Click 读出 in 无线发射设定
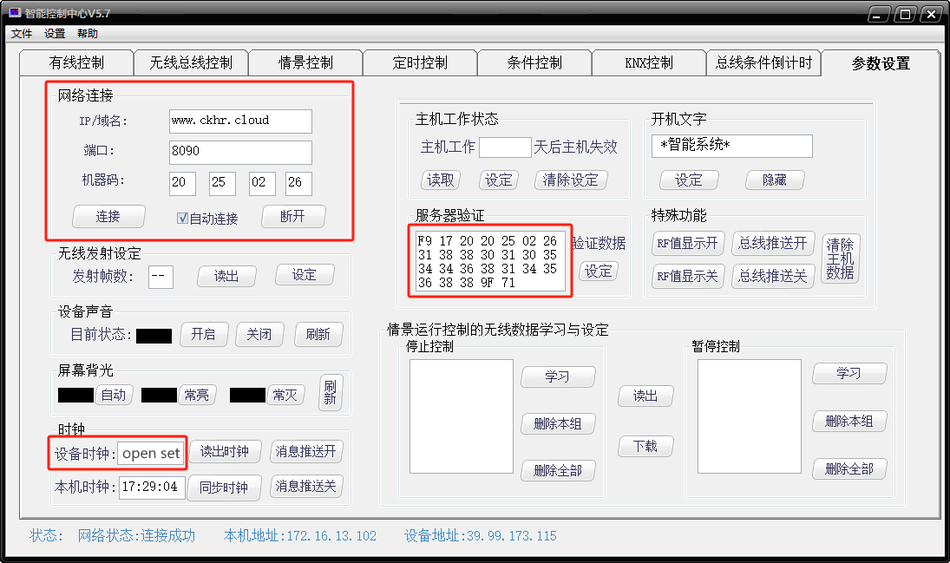This screenshot has width=950, height=563. pos(227,276)
